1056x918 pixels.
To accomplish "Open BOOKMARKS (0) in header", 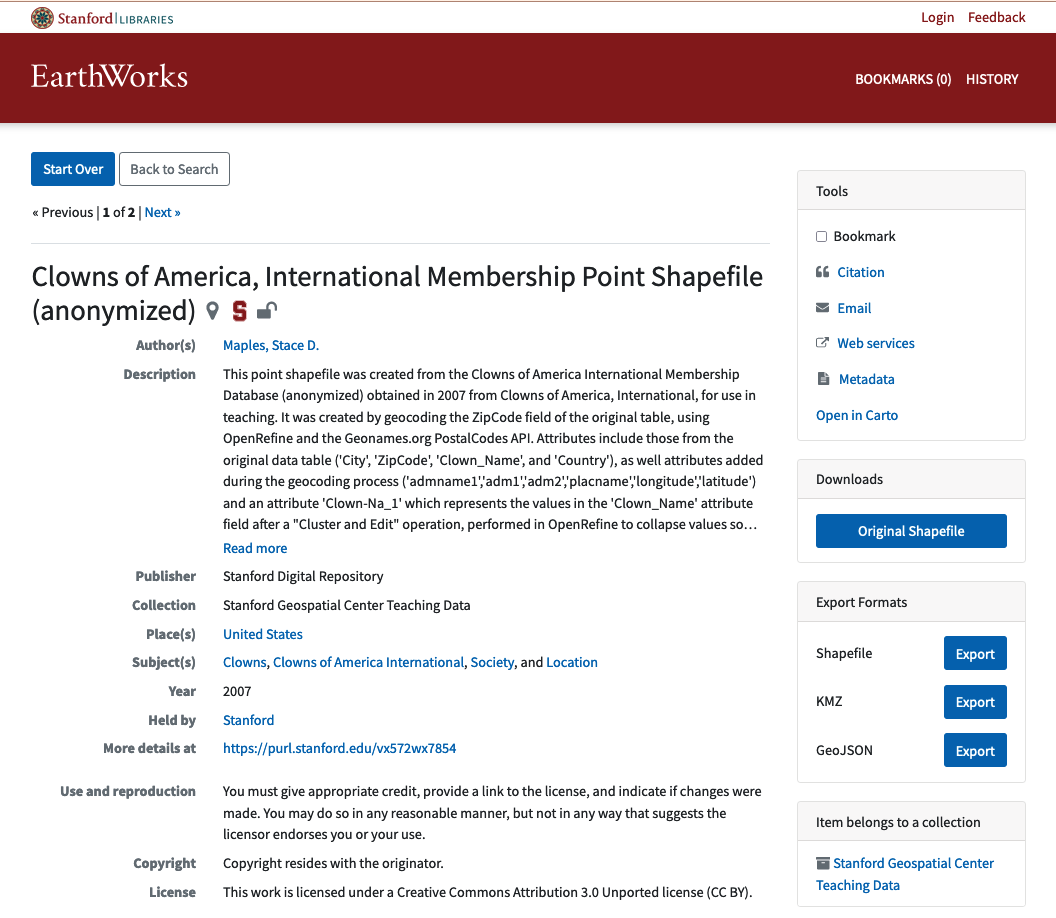I will point(902,79).
